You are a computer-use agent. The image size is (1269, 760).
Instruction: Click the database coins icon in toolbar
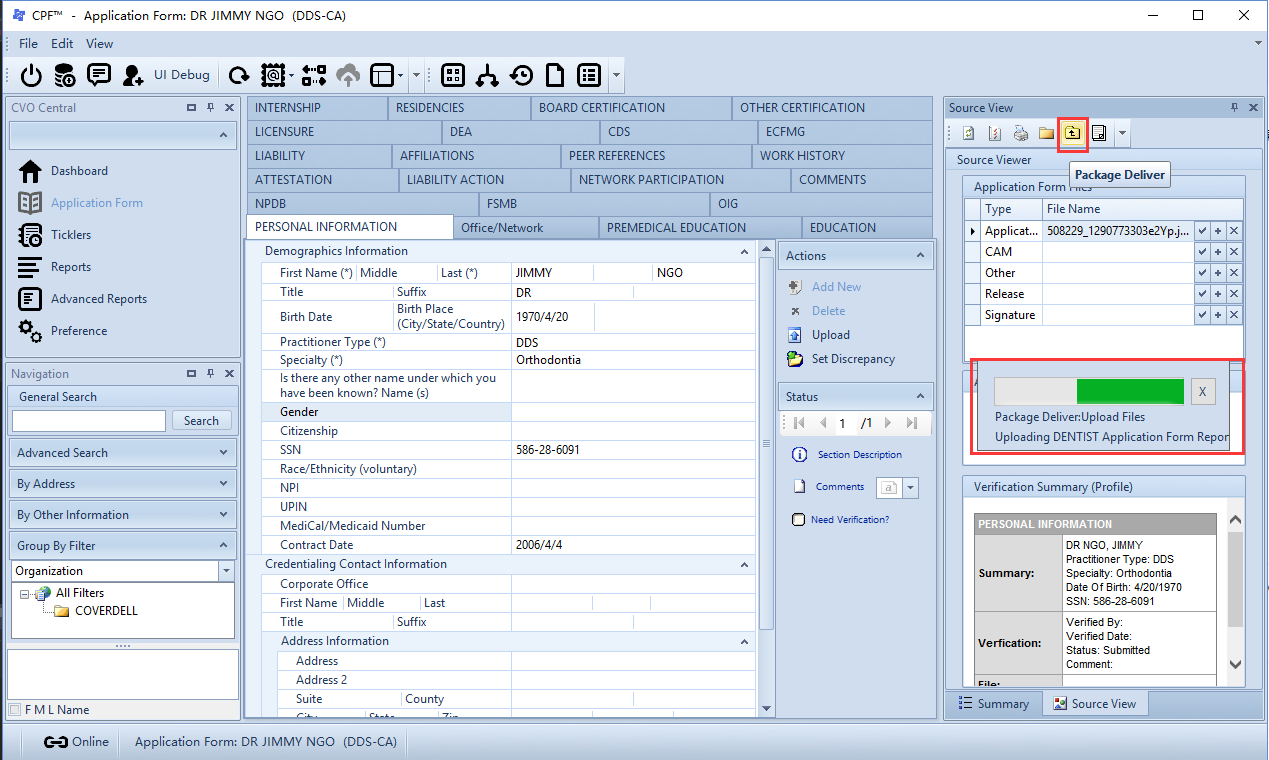[x=65, y=75]
